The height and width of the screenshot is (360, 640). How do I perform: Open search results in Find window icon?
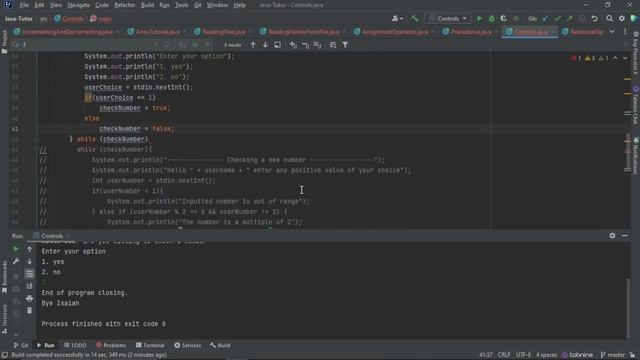[x=278, y=45]
